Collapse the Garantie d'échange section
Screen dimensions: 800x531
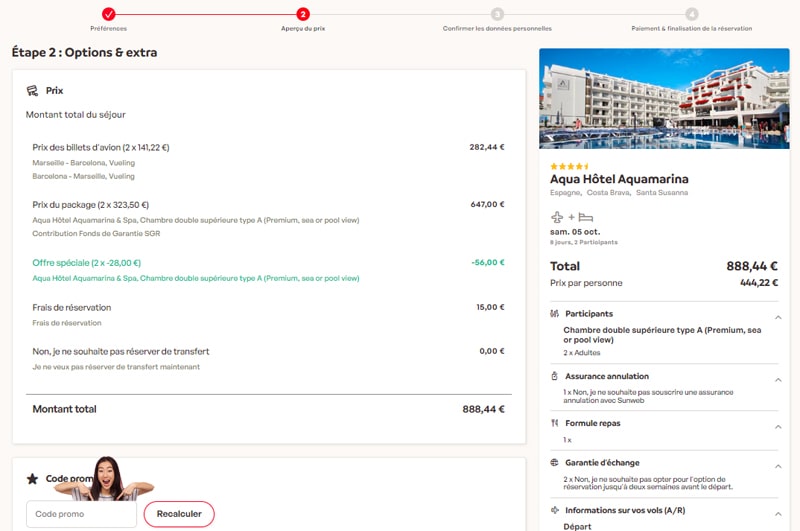coord(778,466)
